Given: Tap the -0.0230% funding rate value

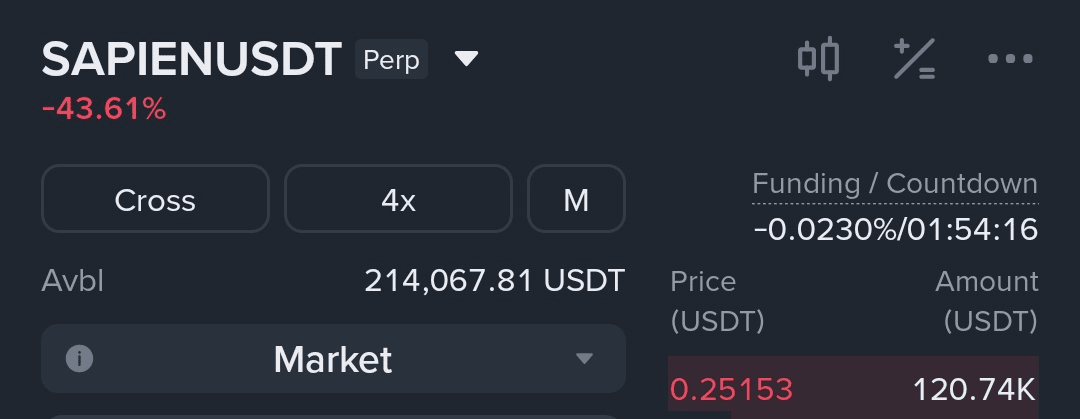Looking at the screenshot, I should click(825, 230).
